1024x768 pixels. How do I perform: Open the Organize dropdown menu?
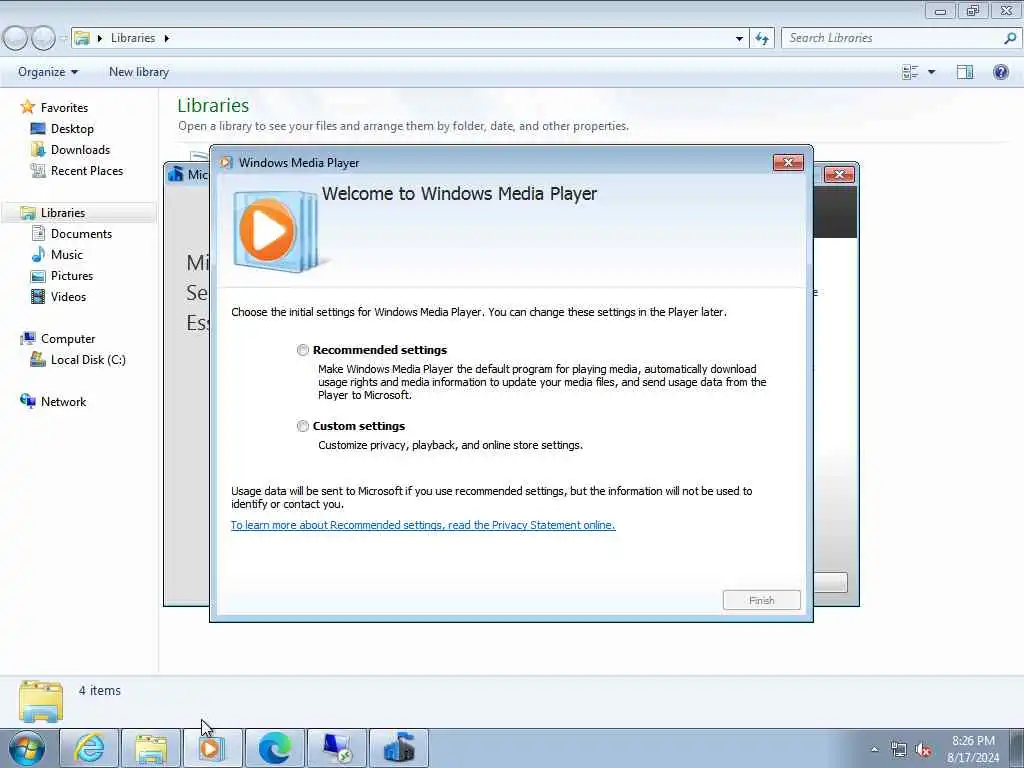(x=48, y=72)
